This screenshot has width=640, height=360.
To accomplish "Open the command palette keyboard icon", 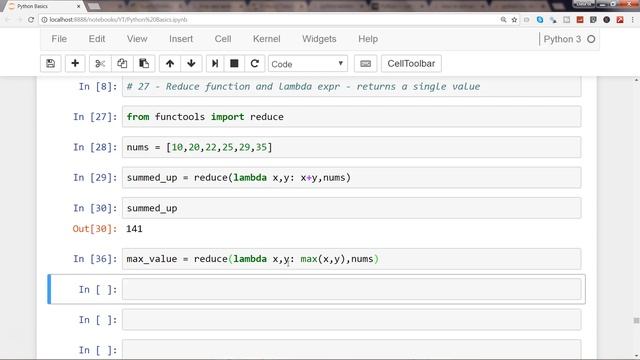I will (366, 64).
